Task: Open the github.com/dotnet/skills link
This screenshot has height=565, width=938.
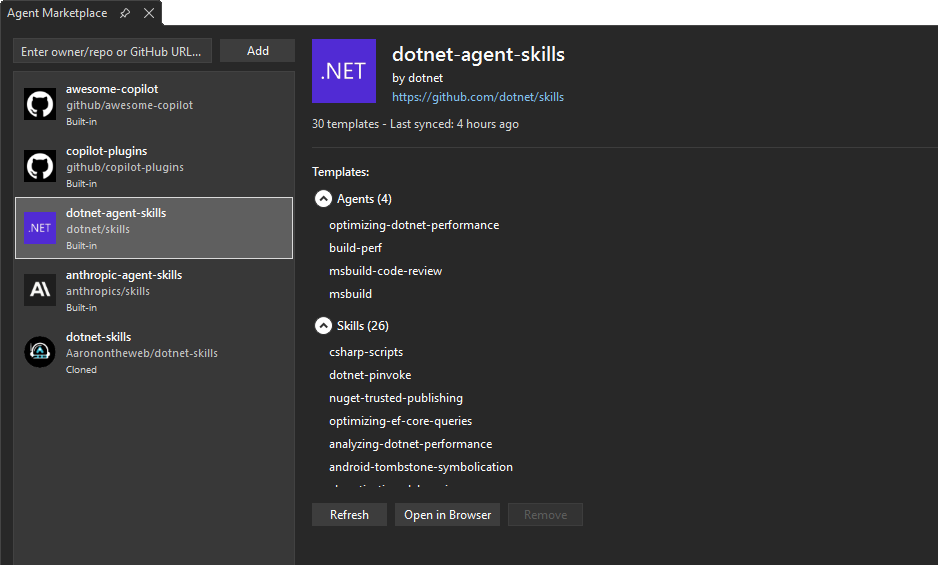Action: [x=478, y=97]
